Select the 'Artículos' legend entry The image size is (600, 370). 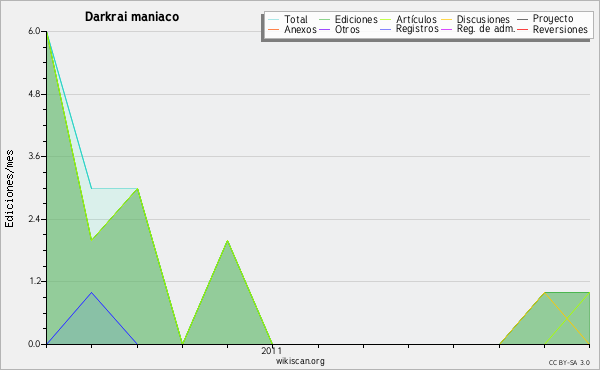click(x=416, y=19)
